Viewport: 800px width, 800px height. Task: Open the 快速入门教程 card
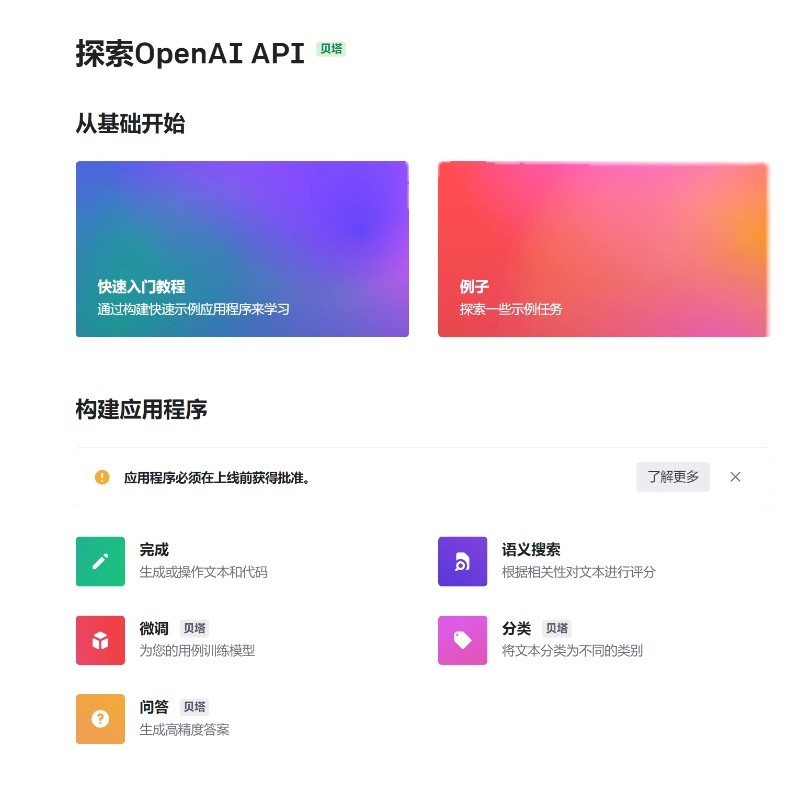click(242, 249)
